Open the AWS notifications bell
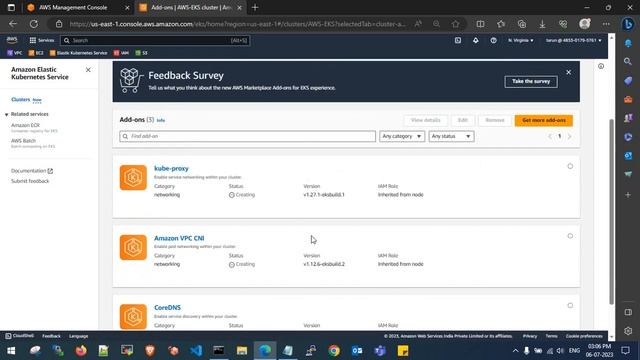640x360 pixels. [476, 40]
